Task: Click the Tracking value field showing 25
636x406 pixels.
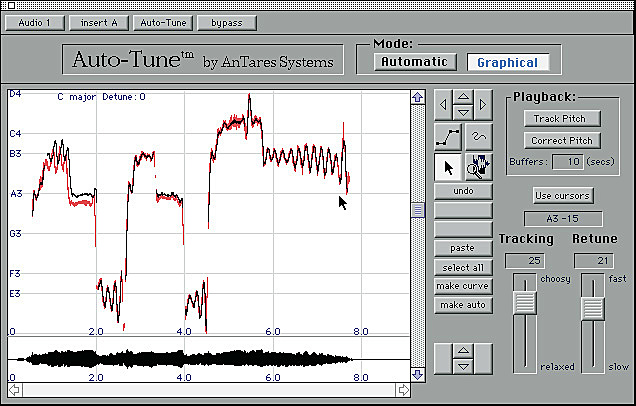Action: pyautogui.click(x=525, y=260)
